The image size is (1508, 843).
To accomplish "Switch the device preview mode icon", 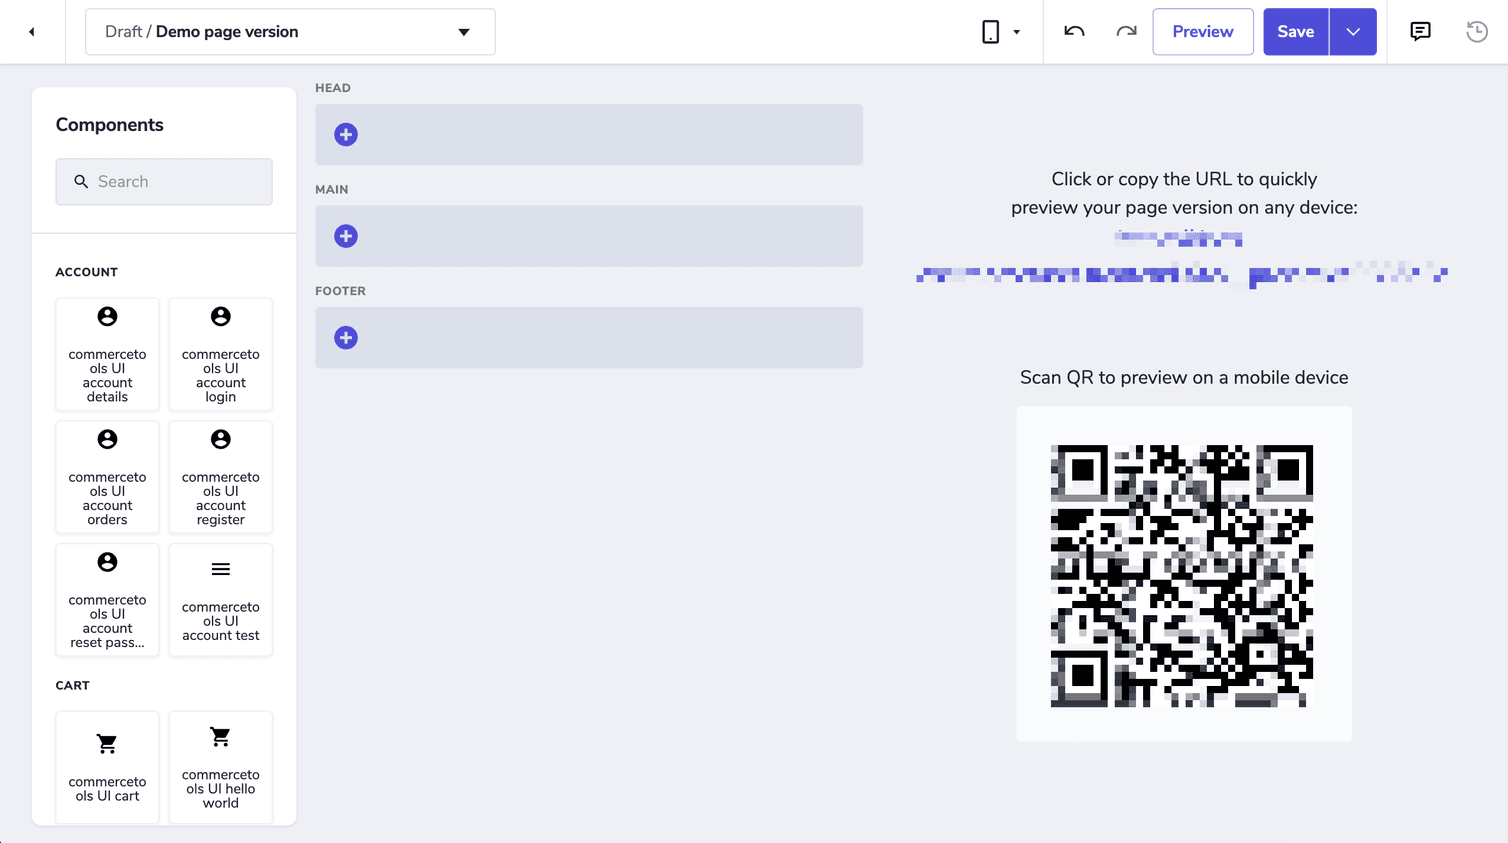I will pyautogui.click(x=990, y=31).
